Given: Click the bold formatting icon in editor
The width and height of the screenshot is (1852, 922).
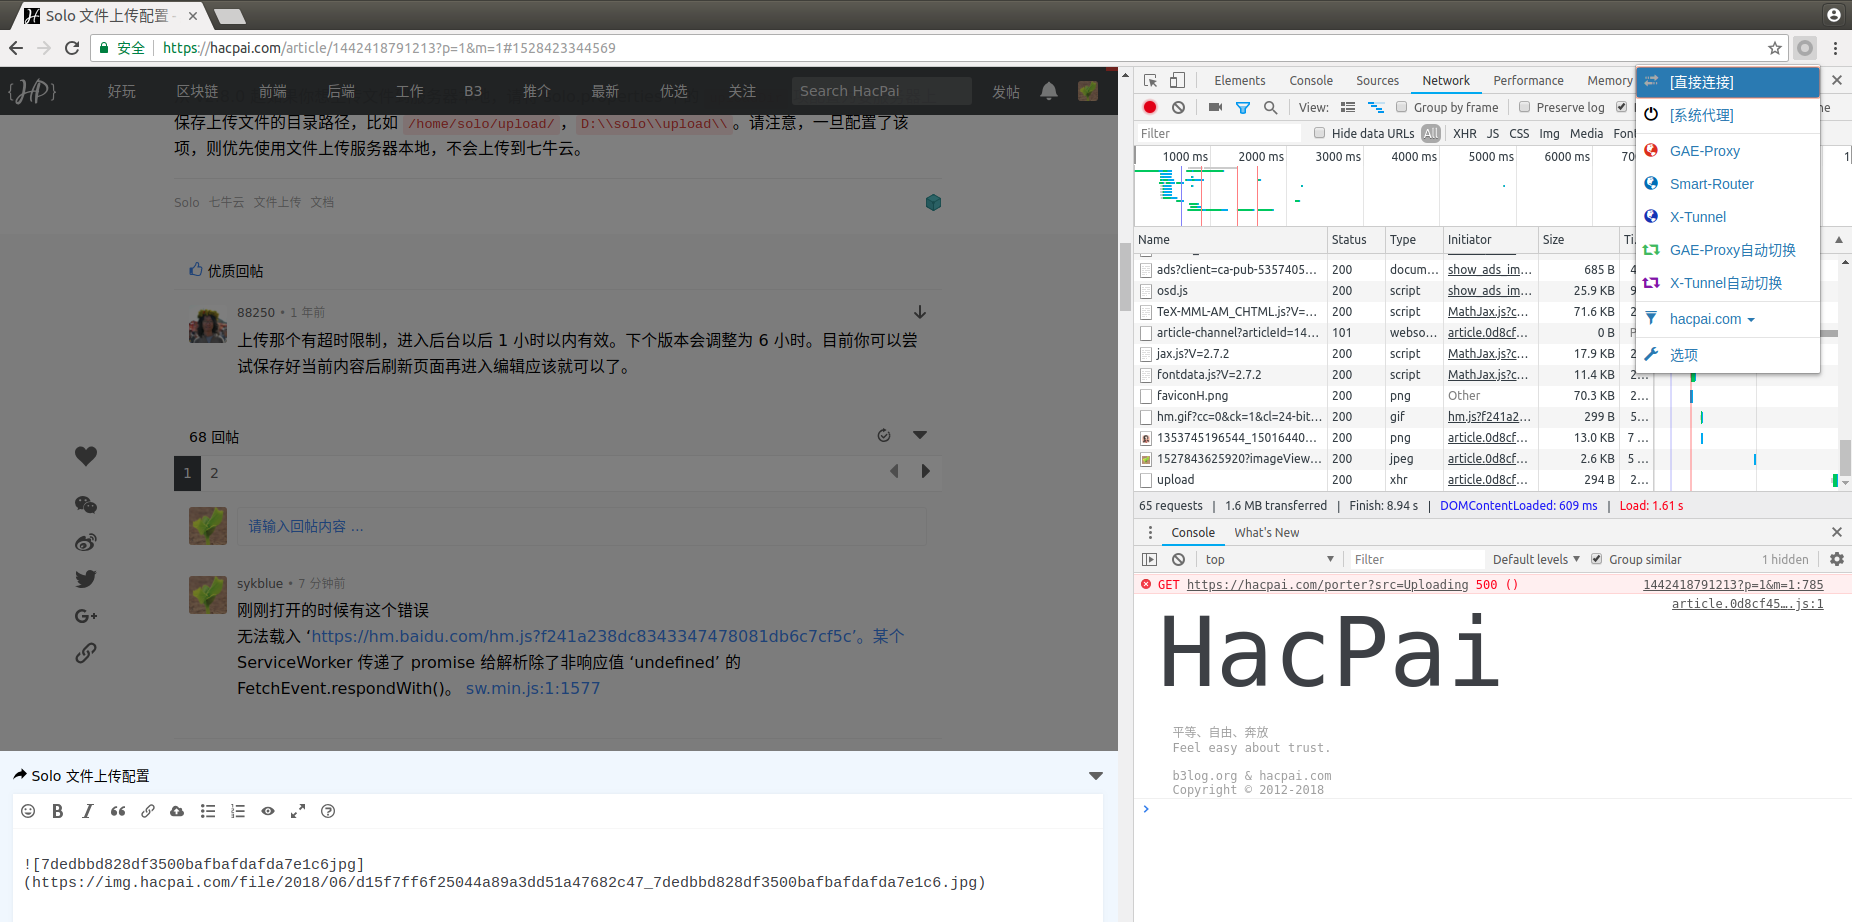Looking at the screenshot, I should (58, 811).
